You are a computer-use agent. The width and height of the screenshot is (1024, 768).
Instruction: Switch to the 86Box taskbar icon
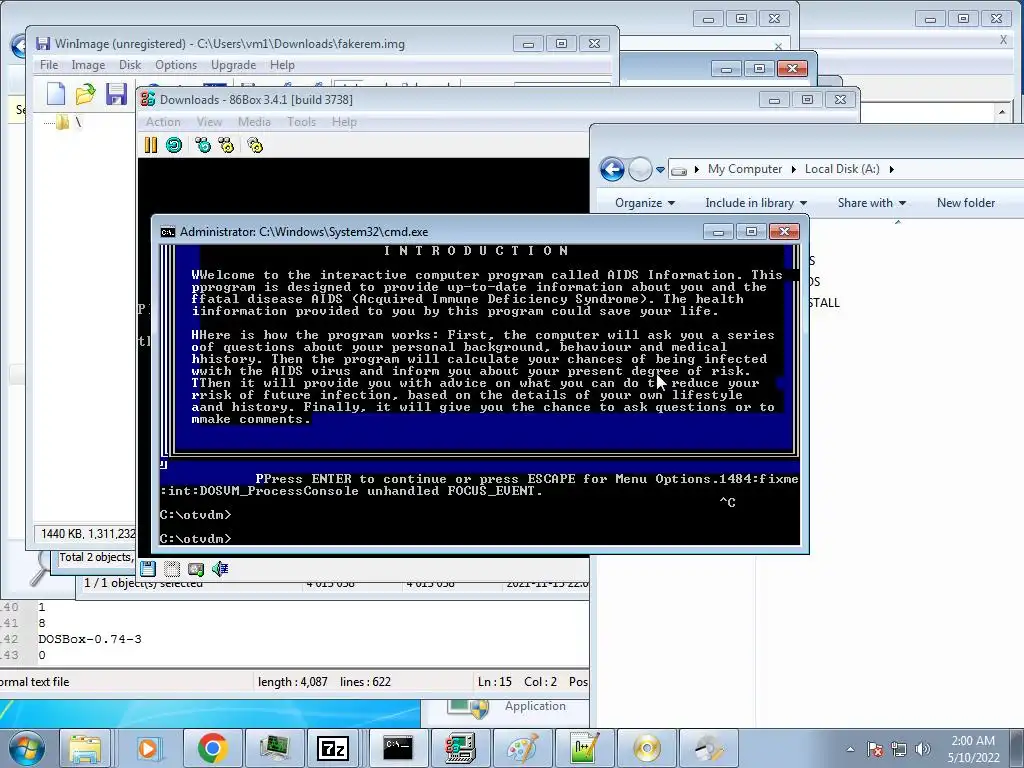460,748
